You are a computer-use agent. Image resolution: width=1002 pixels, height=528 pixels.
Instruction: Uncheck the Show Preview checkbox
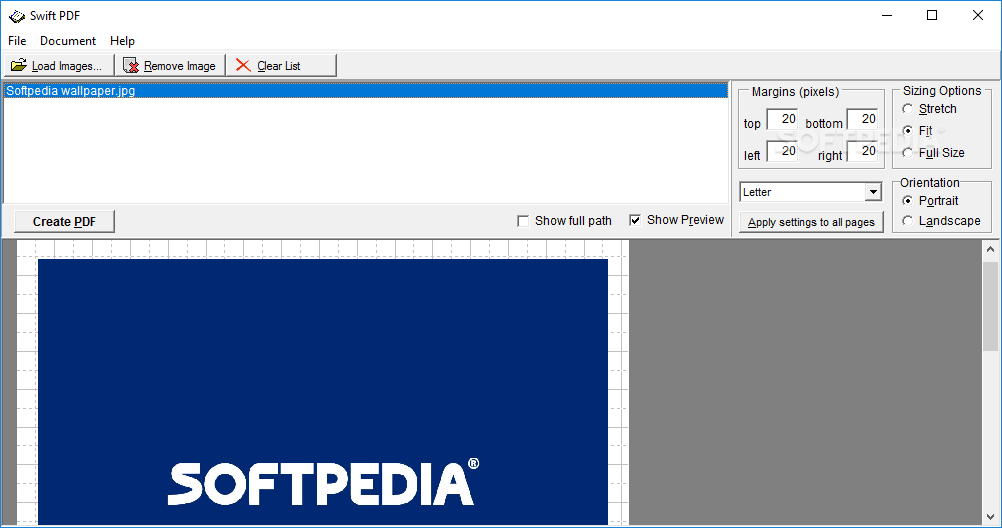(x=635, y=221)
